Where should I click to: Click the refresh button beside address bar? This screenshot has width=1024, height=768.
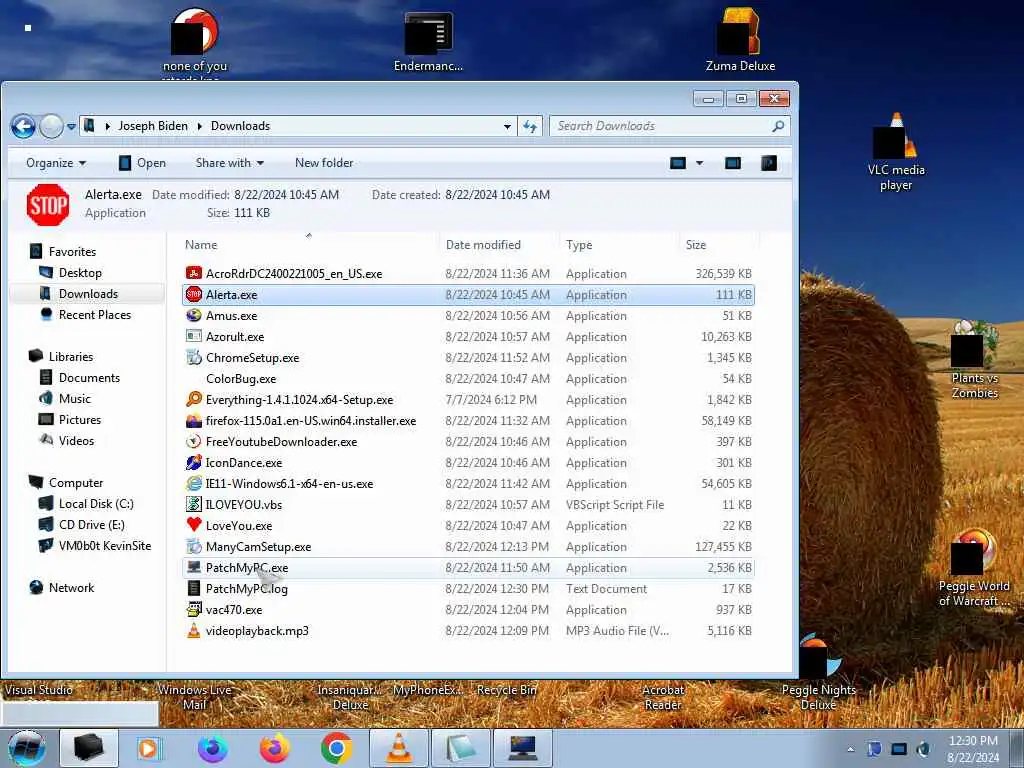(530, 127)
